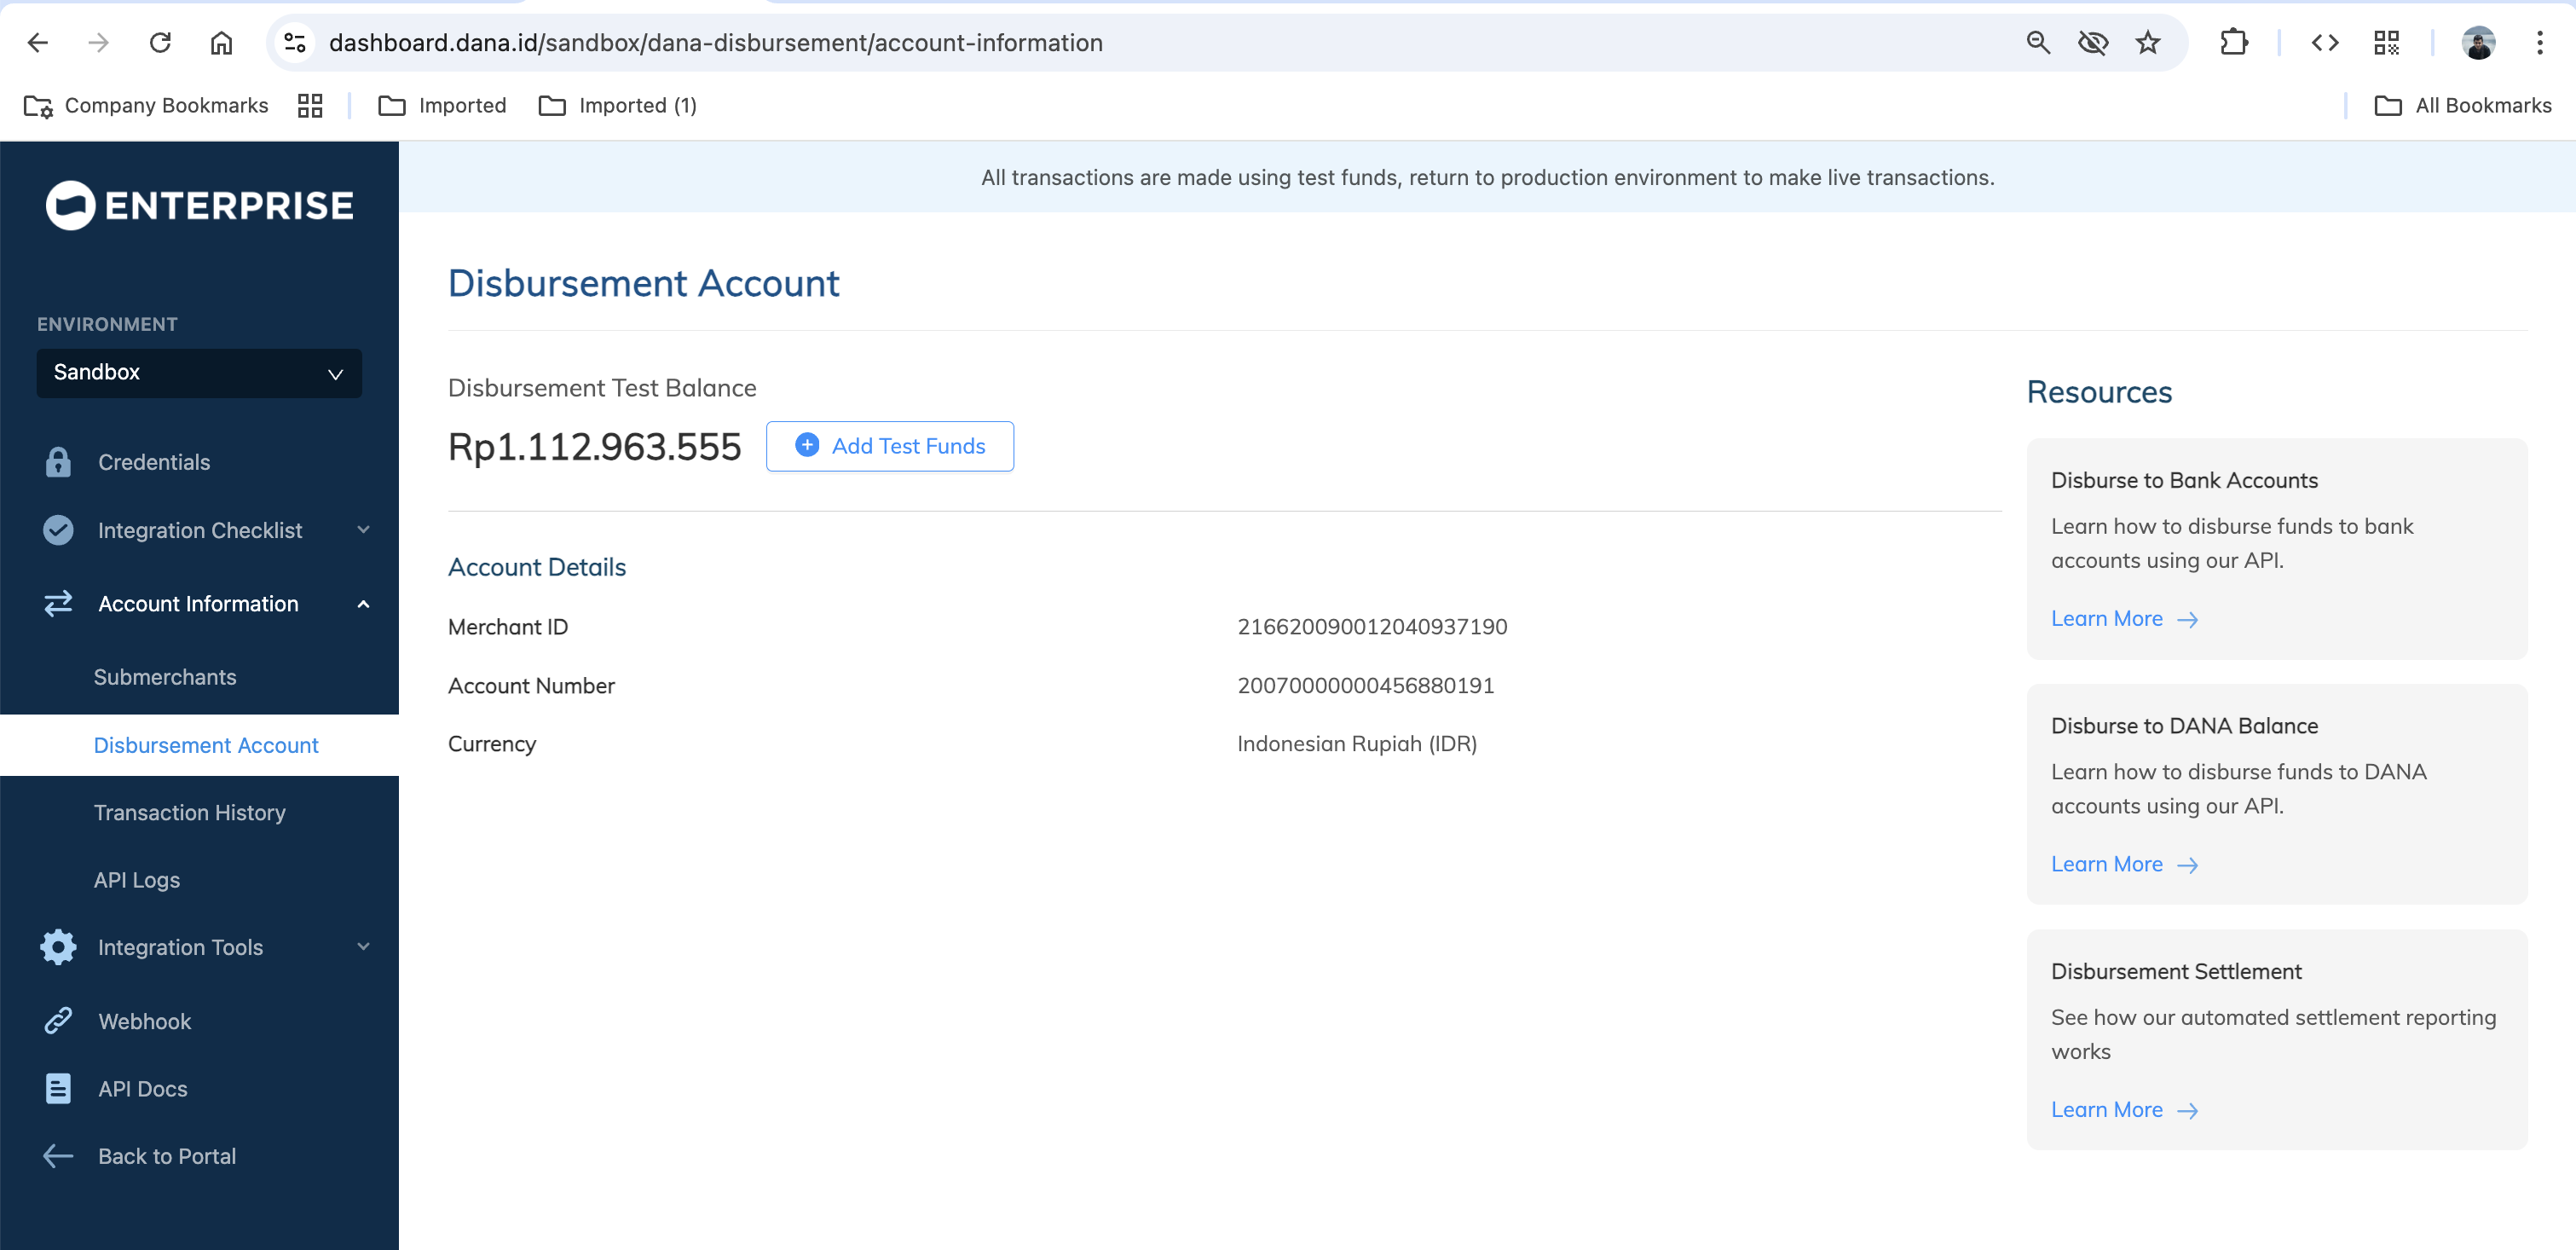This screenshot has height=1250, width=2576.
Task: Select the API Logs menu entry
Action: point(137,880)
